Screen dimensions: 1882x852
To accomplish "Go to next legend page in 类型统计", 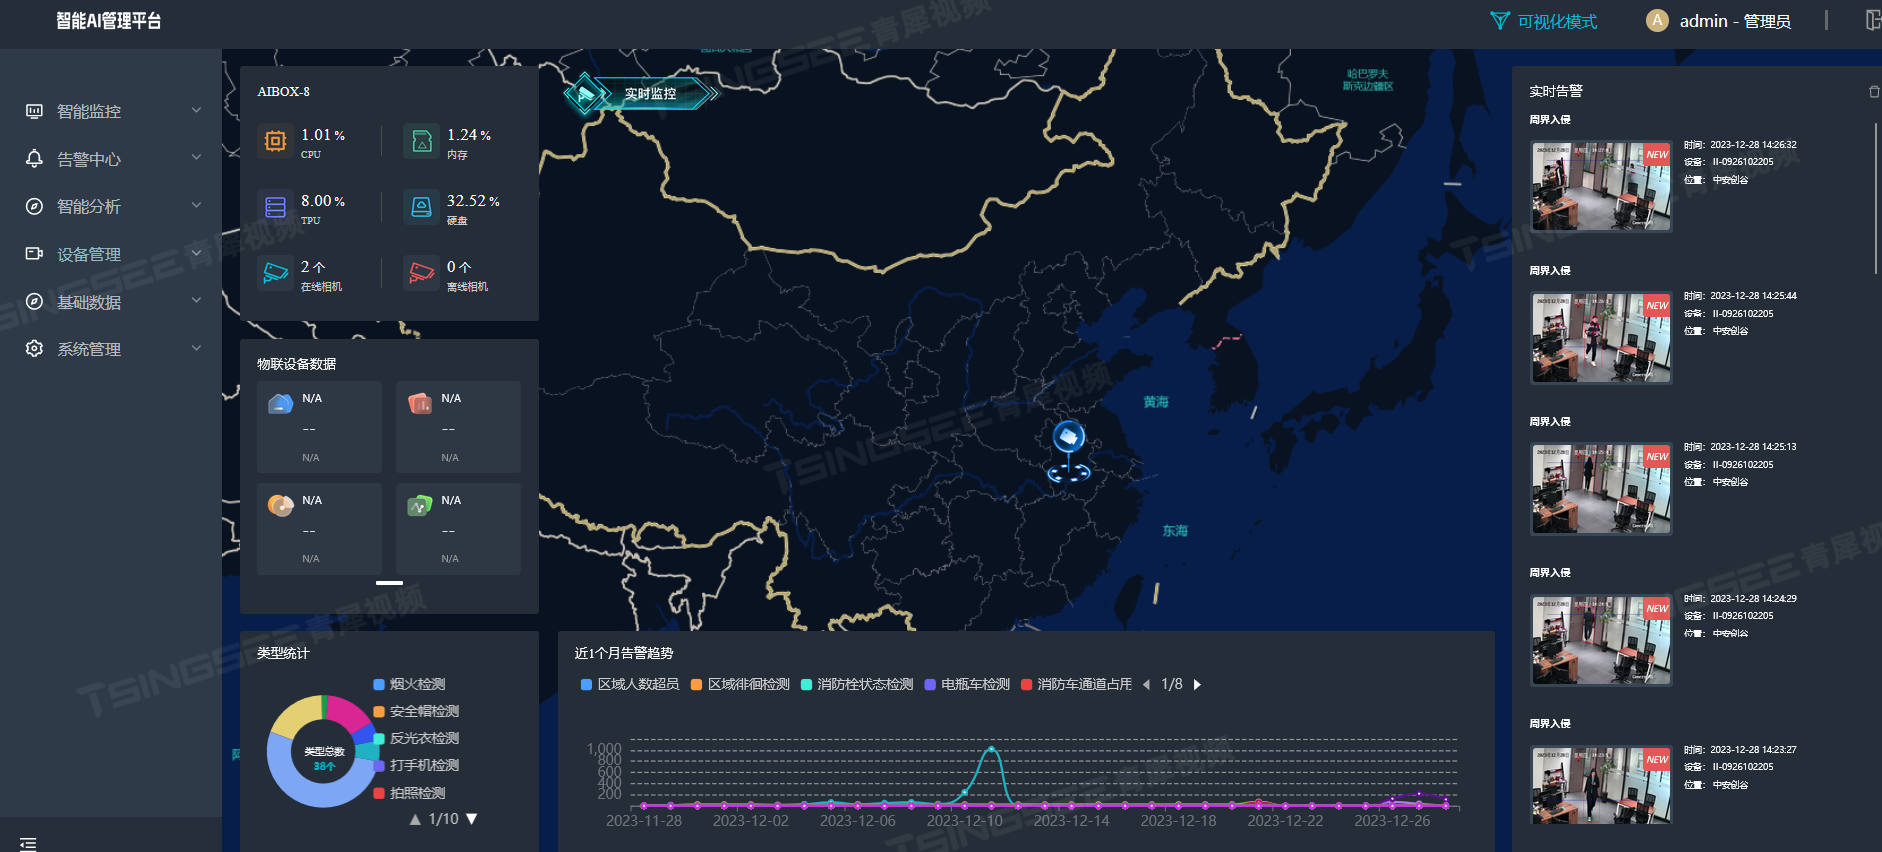I will [x=472, y=819].
